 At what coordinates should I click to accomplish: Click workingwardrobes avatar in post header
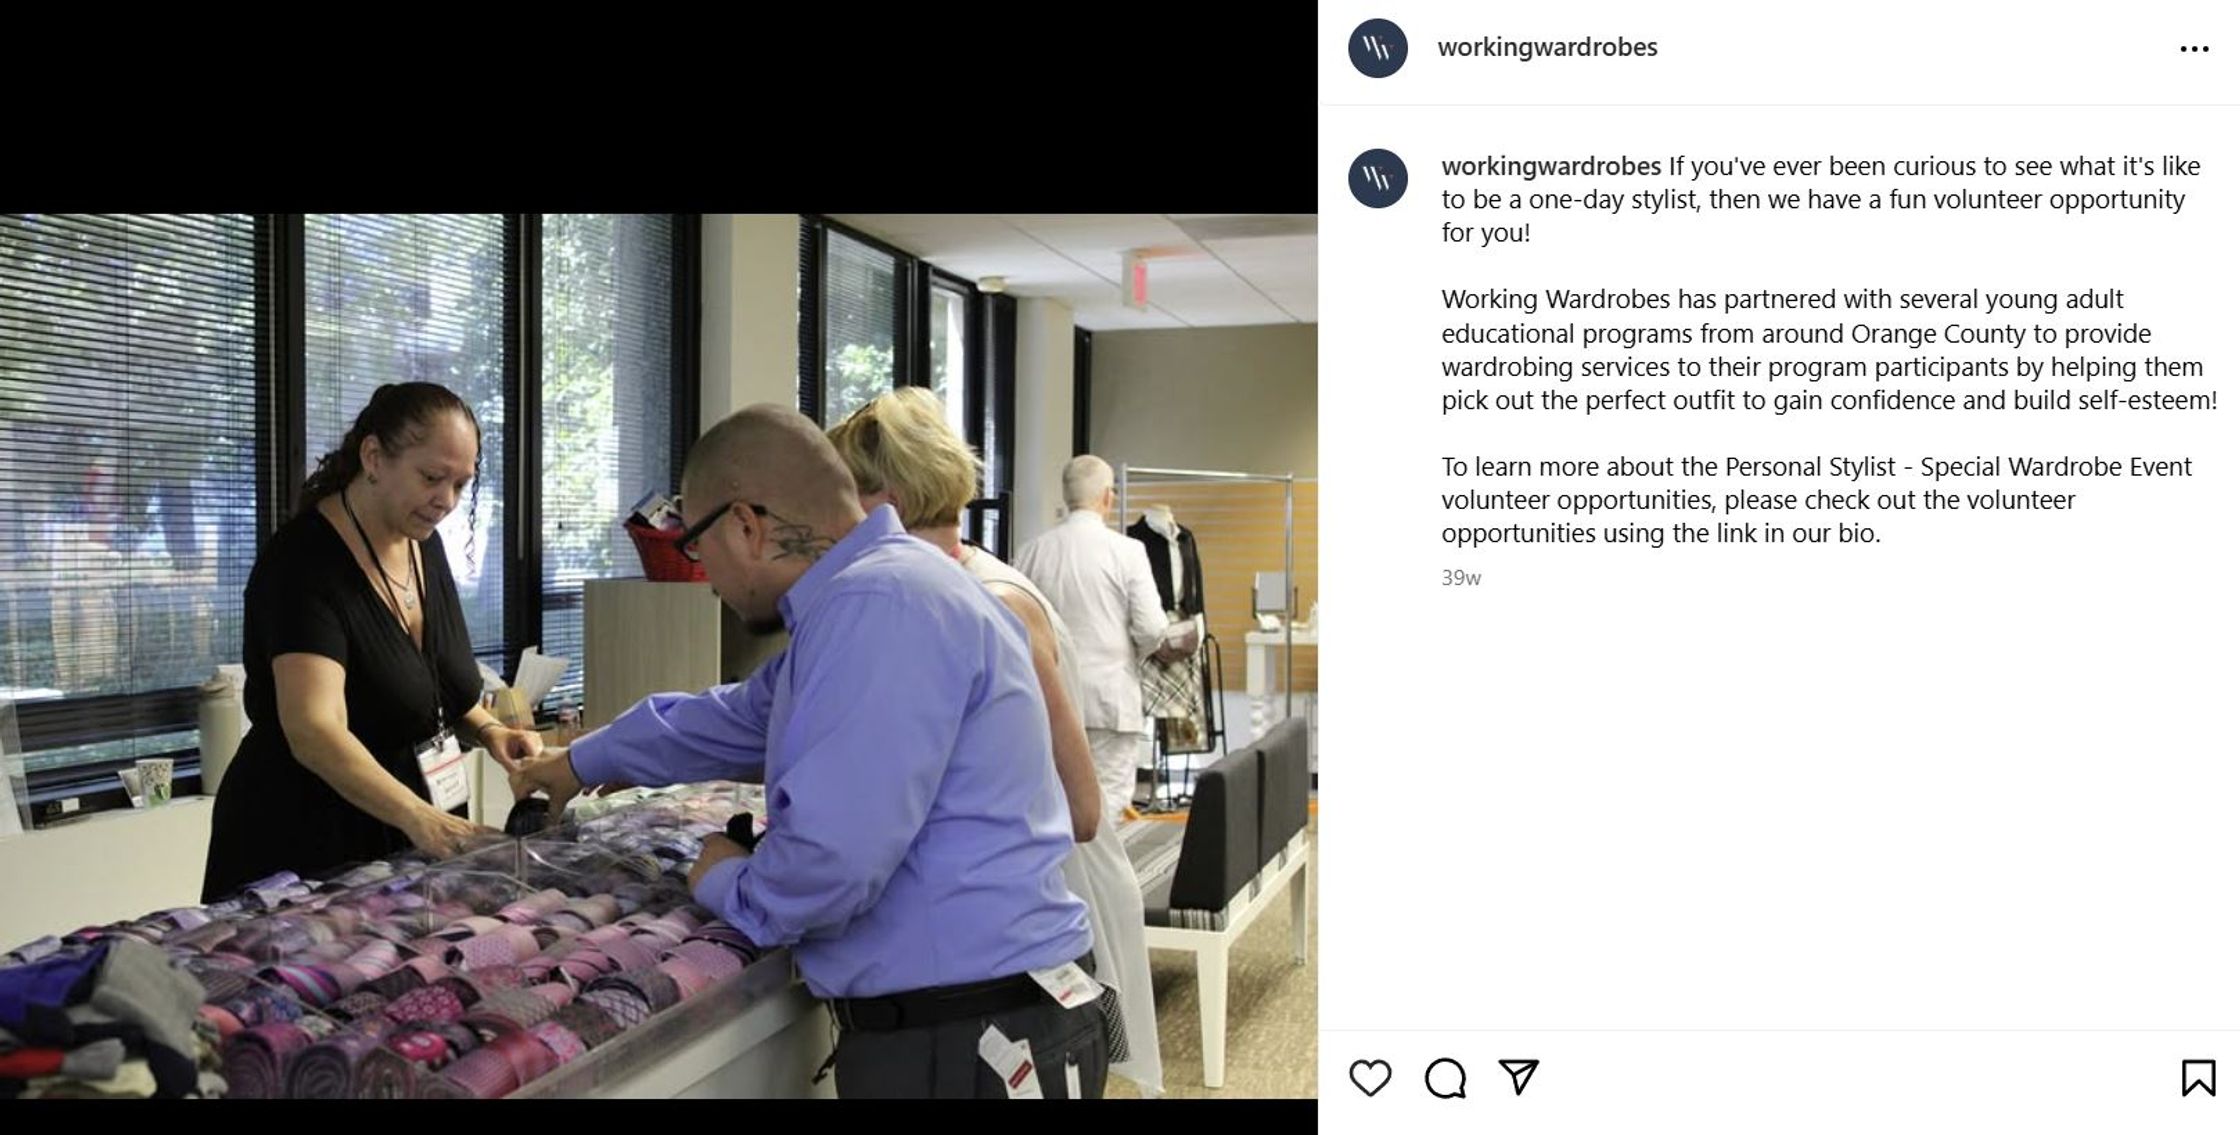click(1378, 48)
